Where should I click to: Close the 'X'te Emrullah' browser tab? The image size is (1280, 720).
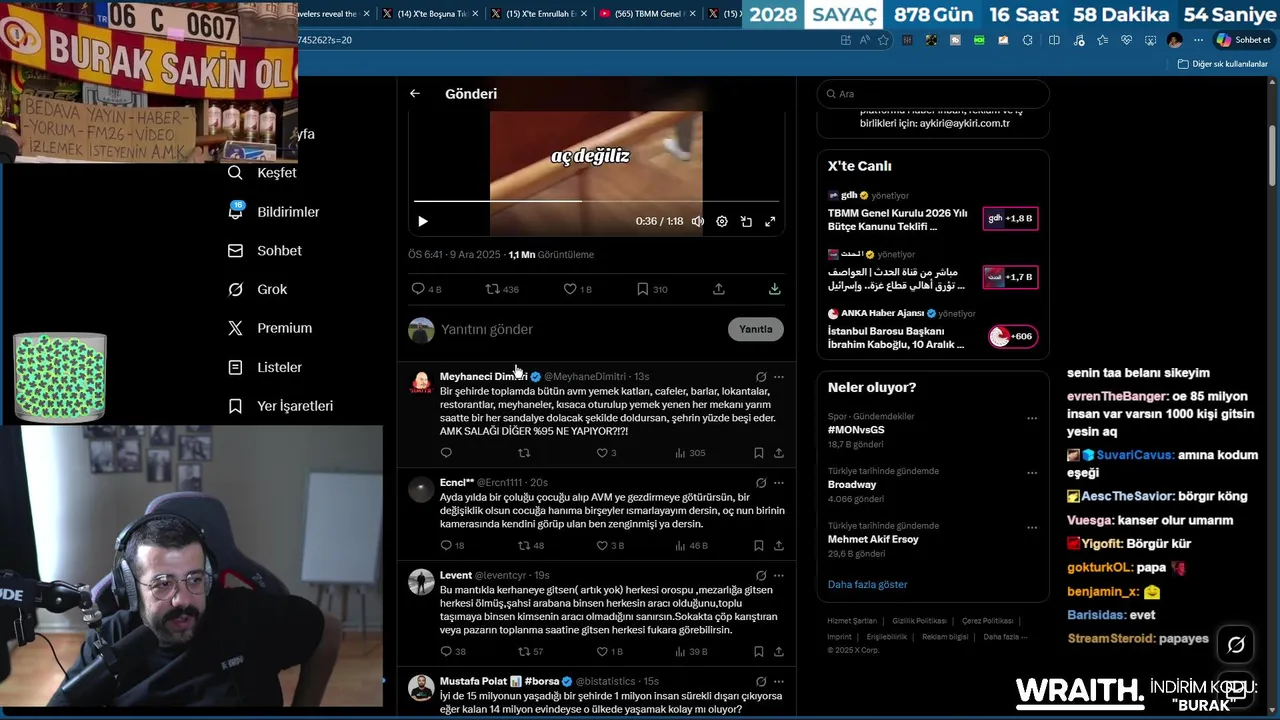[585, 14]
